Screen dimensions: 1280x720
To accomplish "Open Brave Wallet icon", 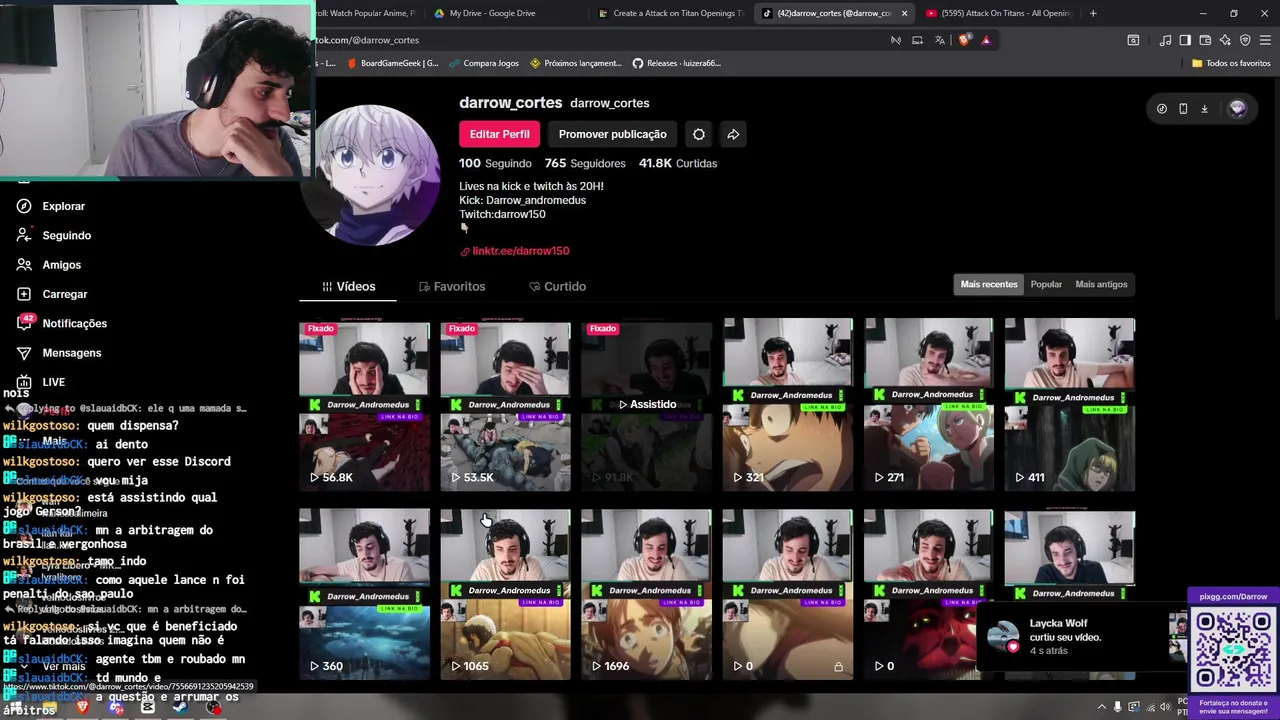I will (x=1205, y=40).
